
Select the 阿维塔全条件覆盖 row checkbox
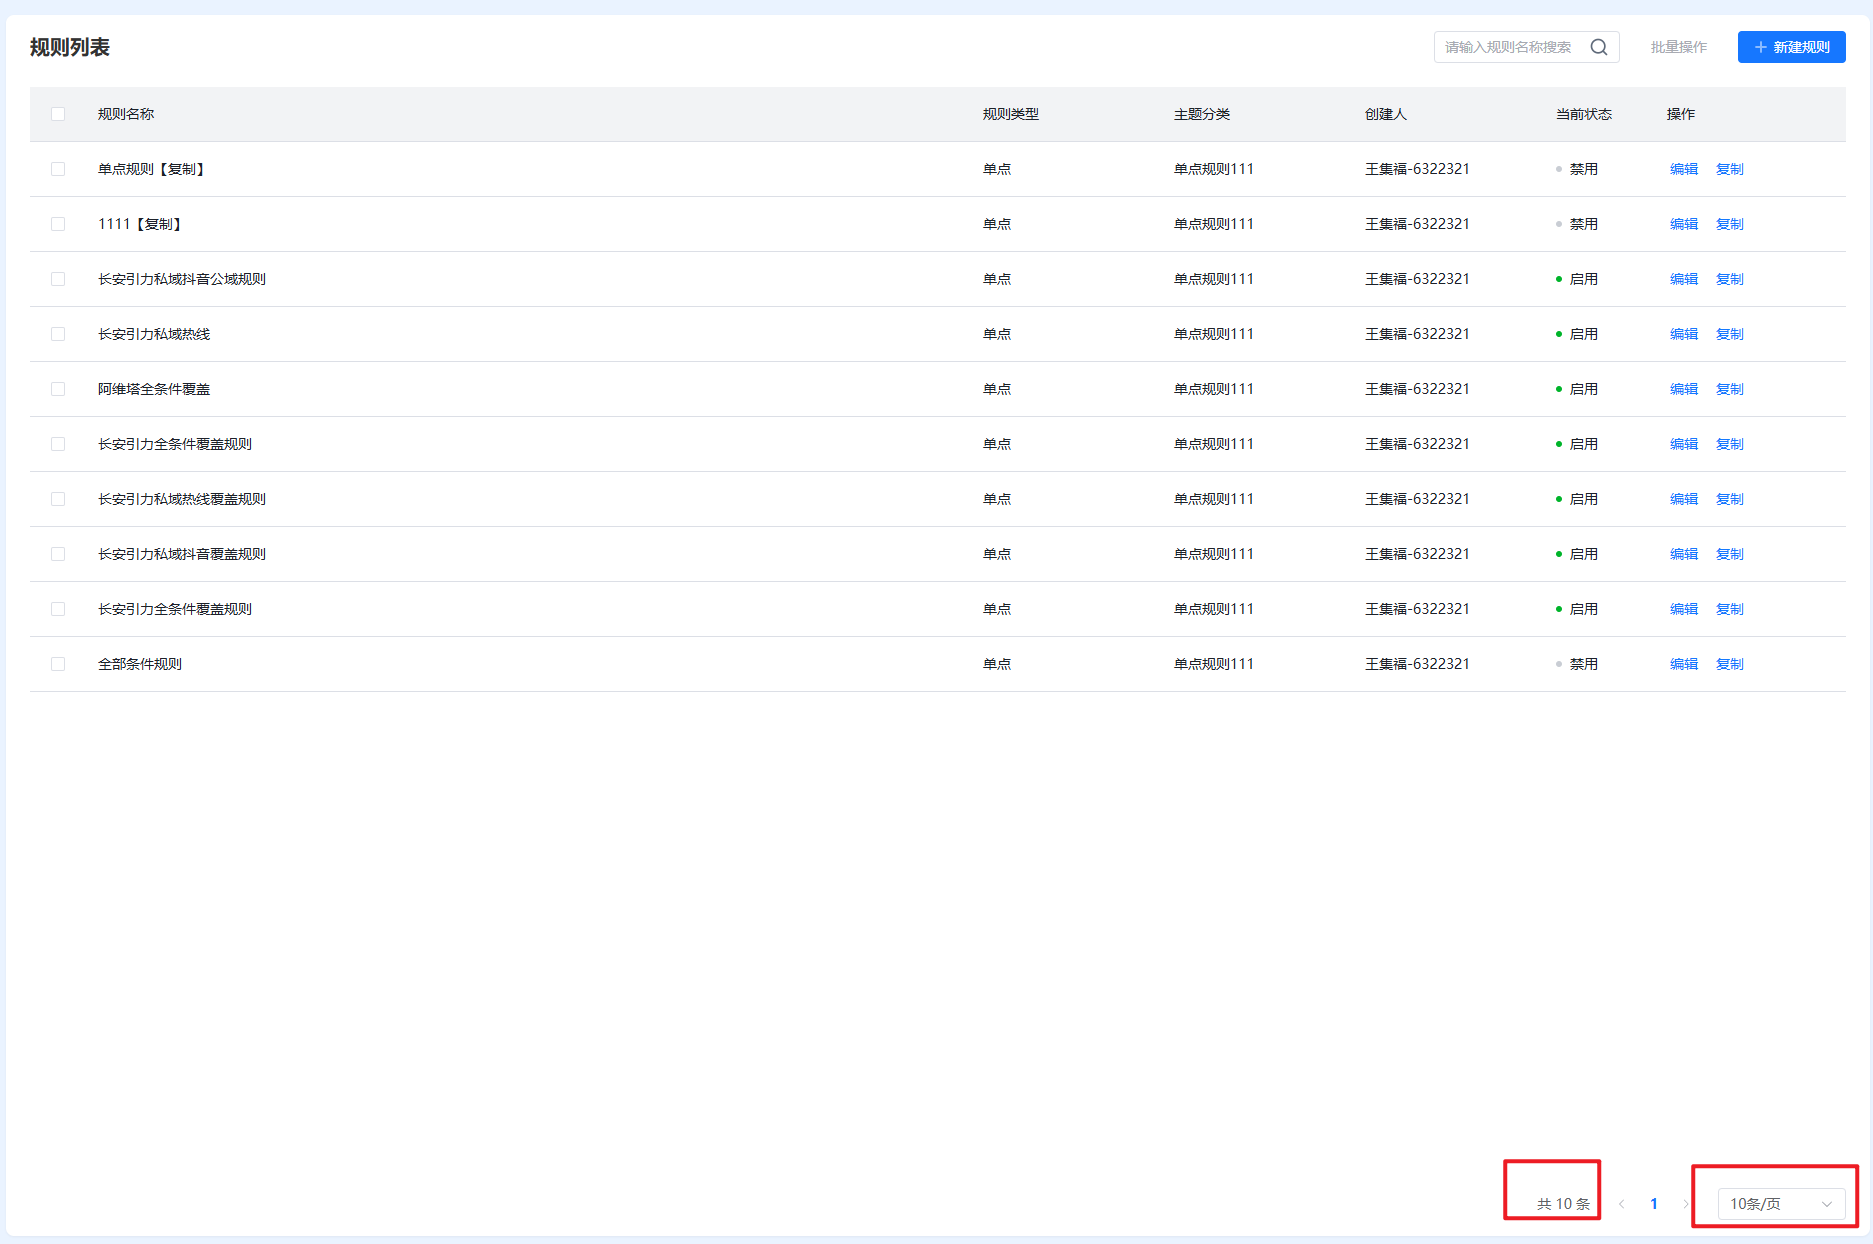[58, 389]
